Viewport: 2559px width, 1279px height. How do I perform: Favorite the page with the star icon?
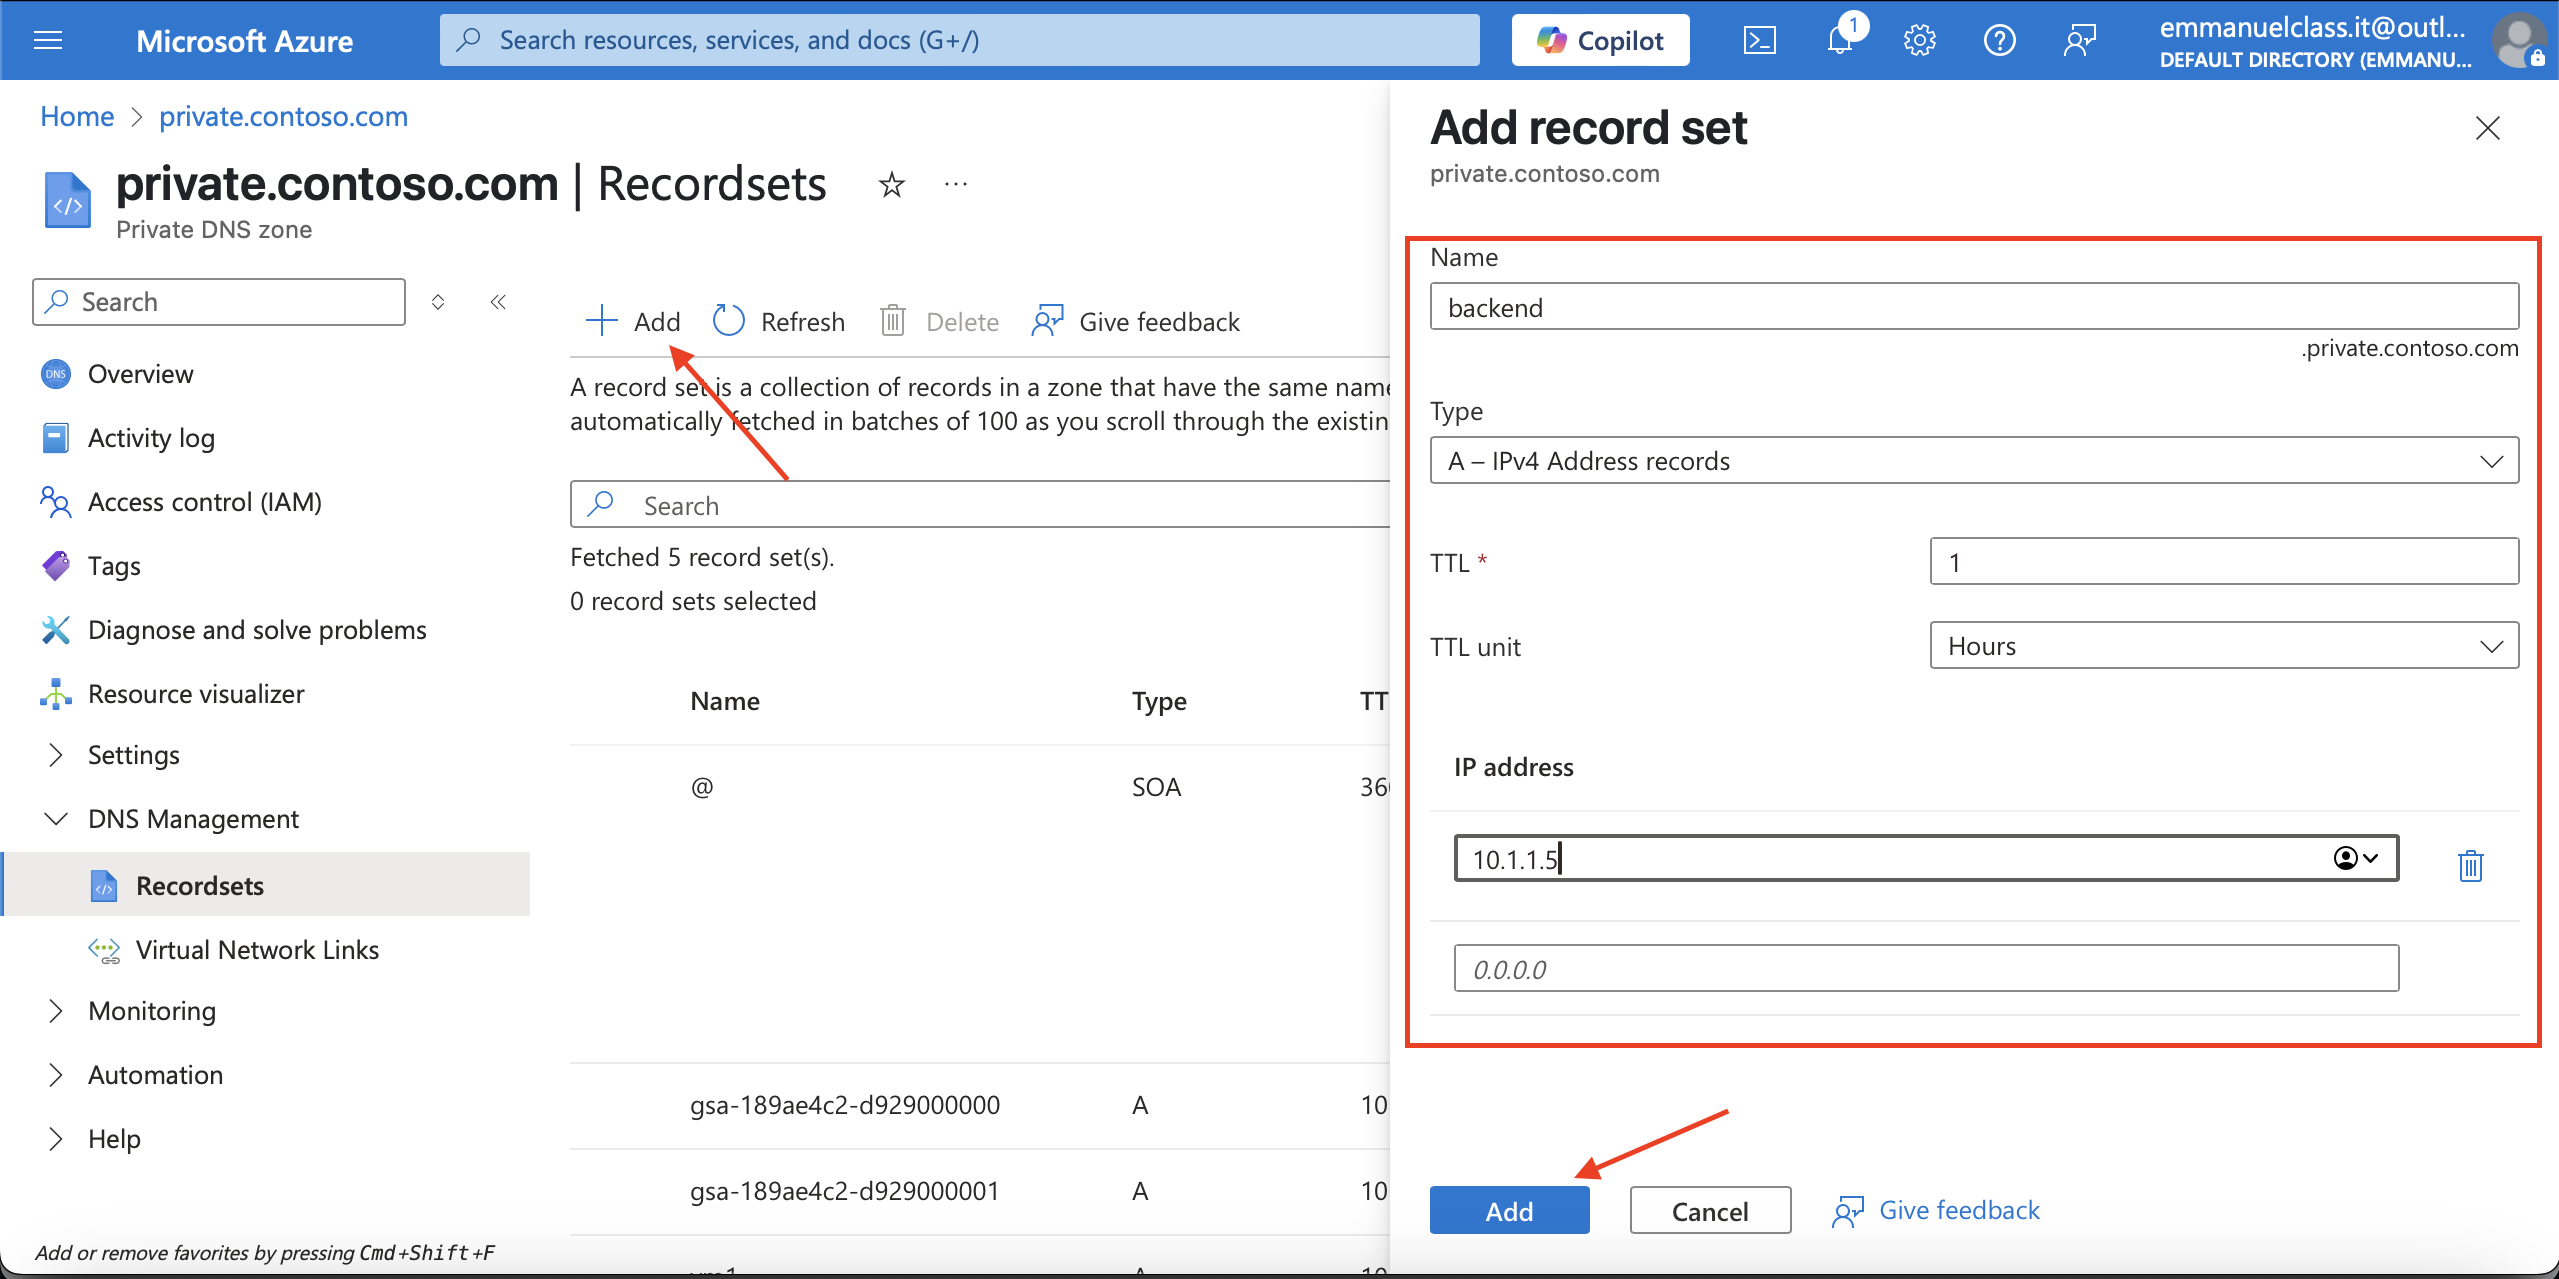tap(891, 185)
